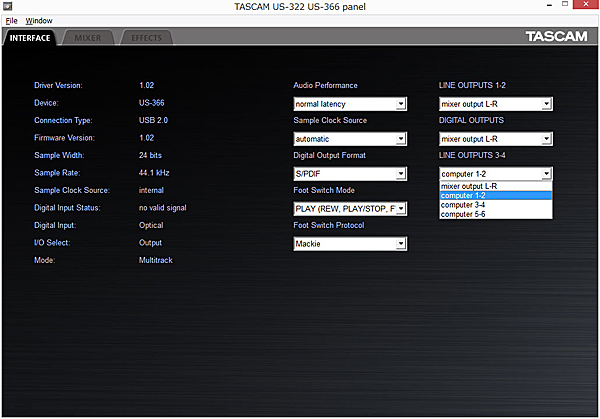
Task: Open the Foot Switch Protocol Mackie dropdown
Action: 350,244
